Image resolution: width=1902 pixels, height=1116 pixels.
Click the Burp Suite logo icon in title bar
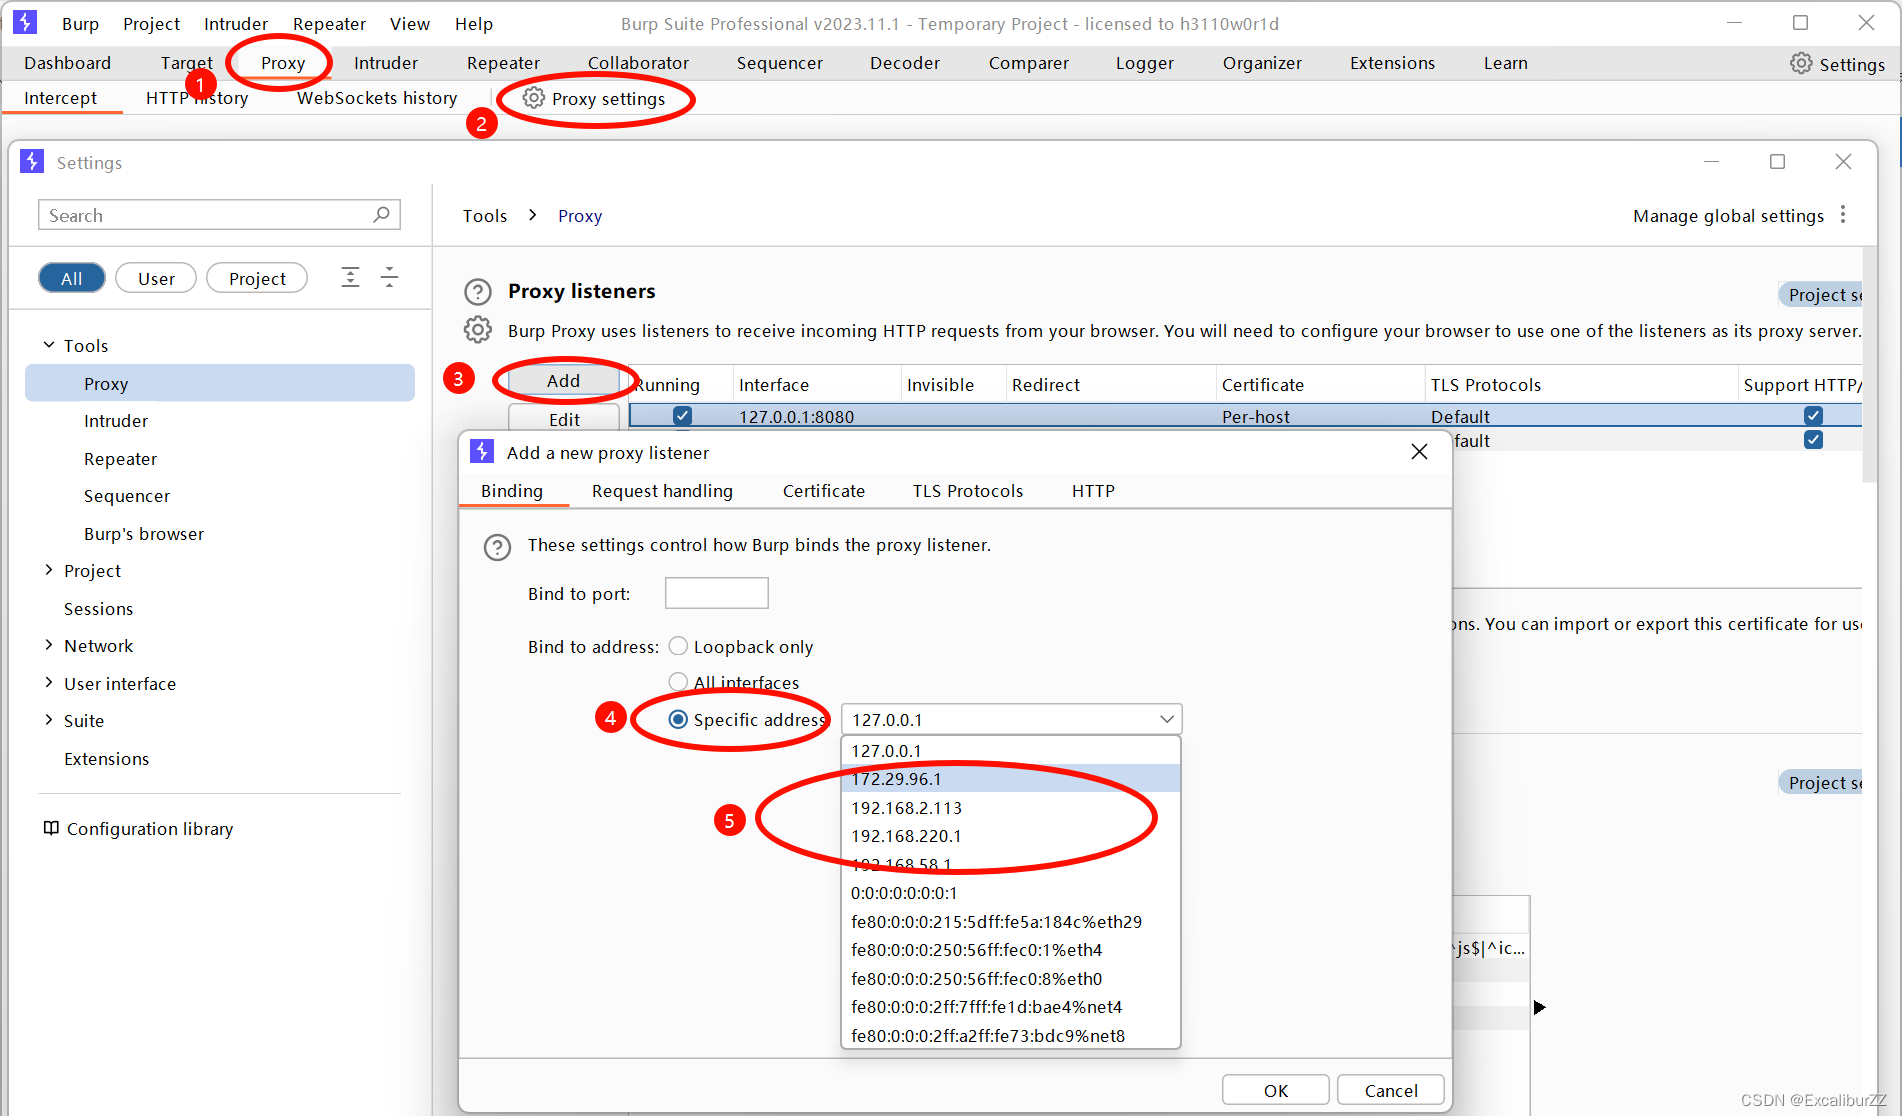pos(25,22)
